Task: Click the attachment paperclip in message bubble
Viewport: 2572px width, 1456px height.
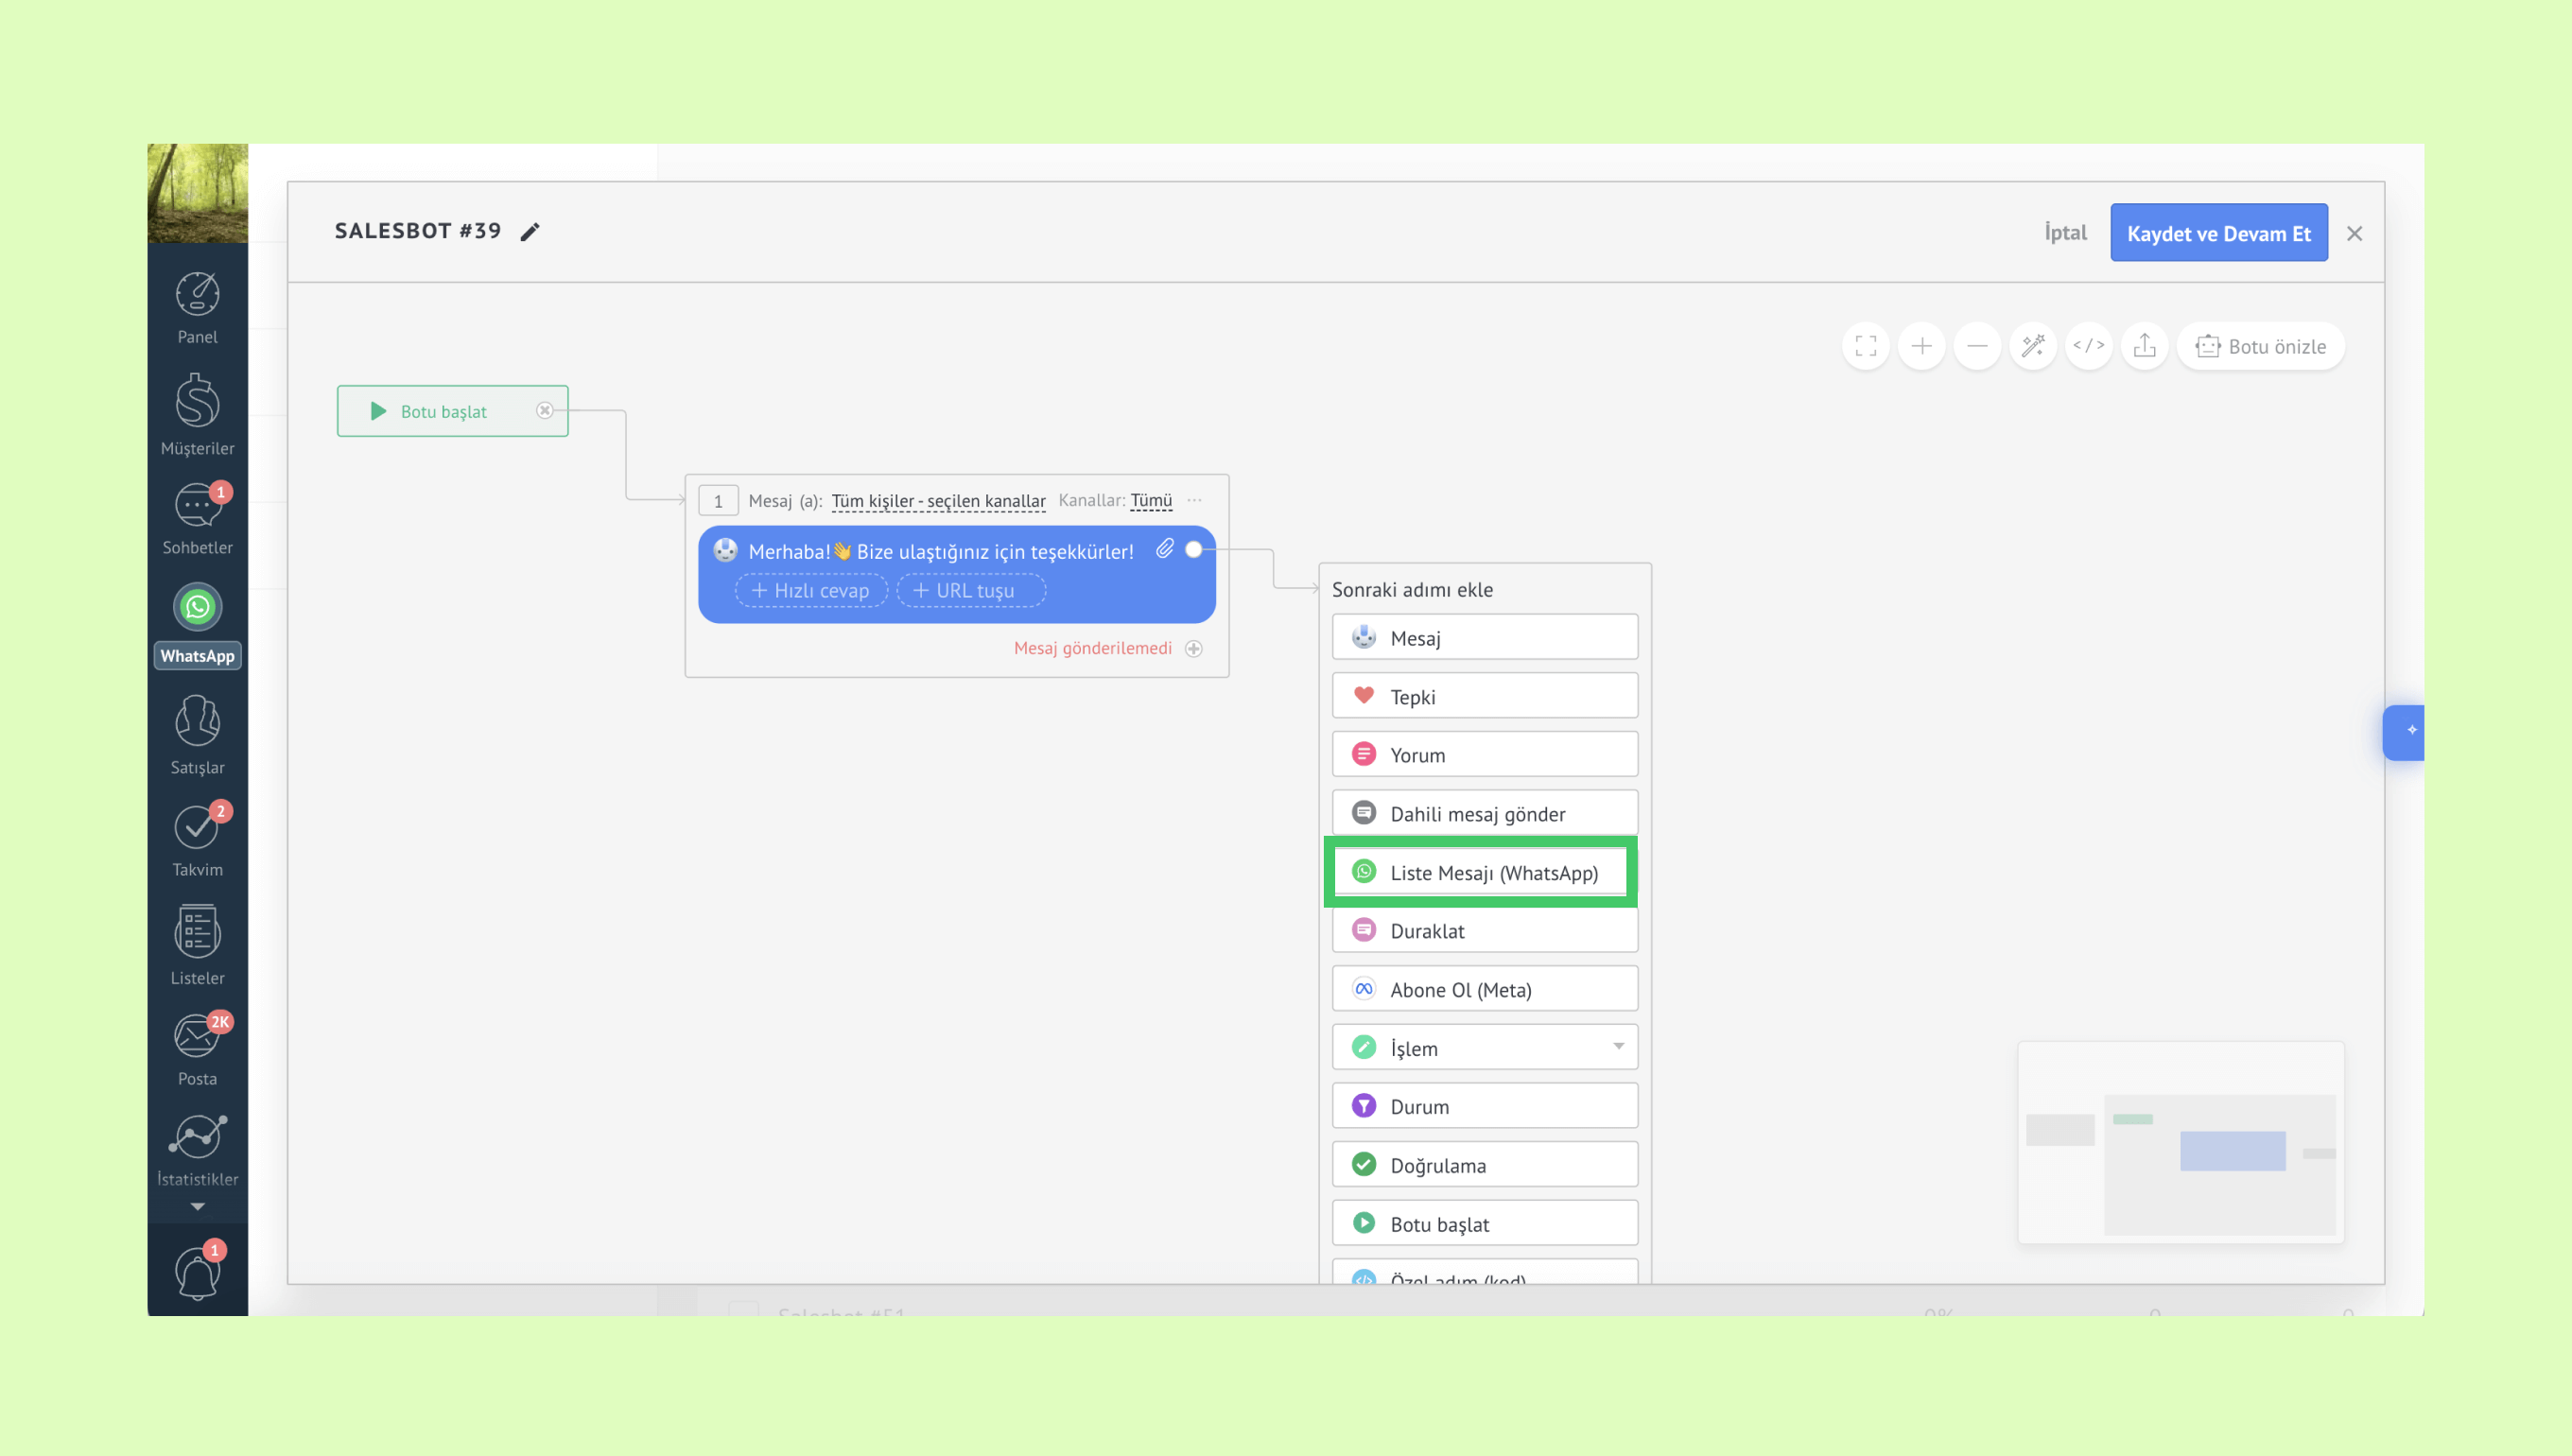Action: pyautogui.click(x=1165, y=549)
